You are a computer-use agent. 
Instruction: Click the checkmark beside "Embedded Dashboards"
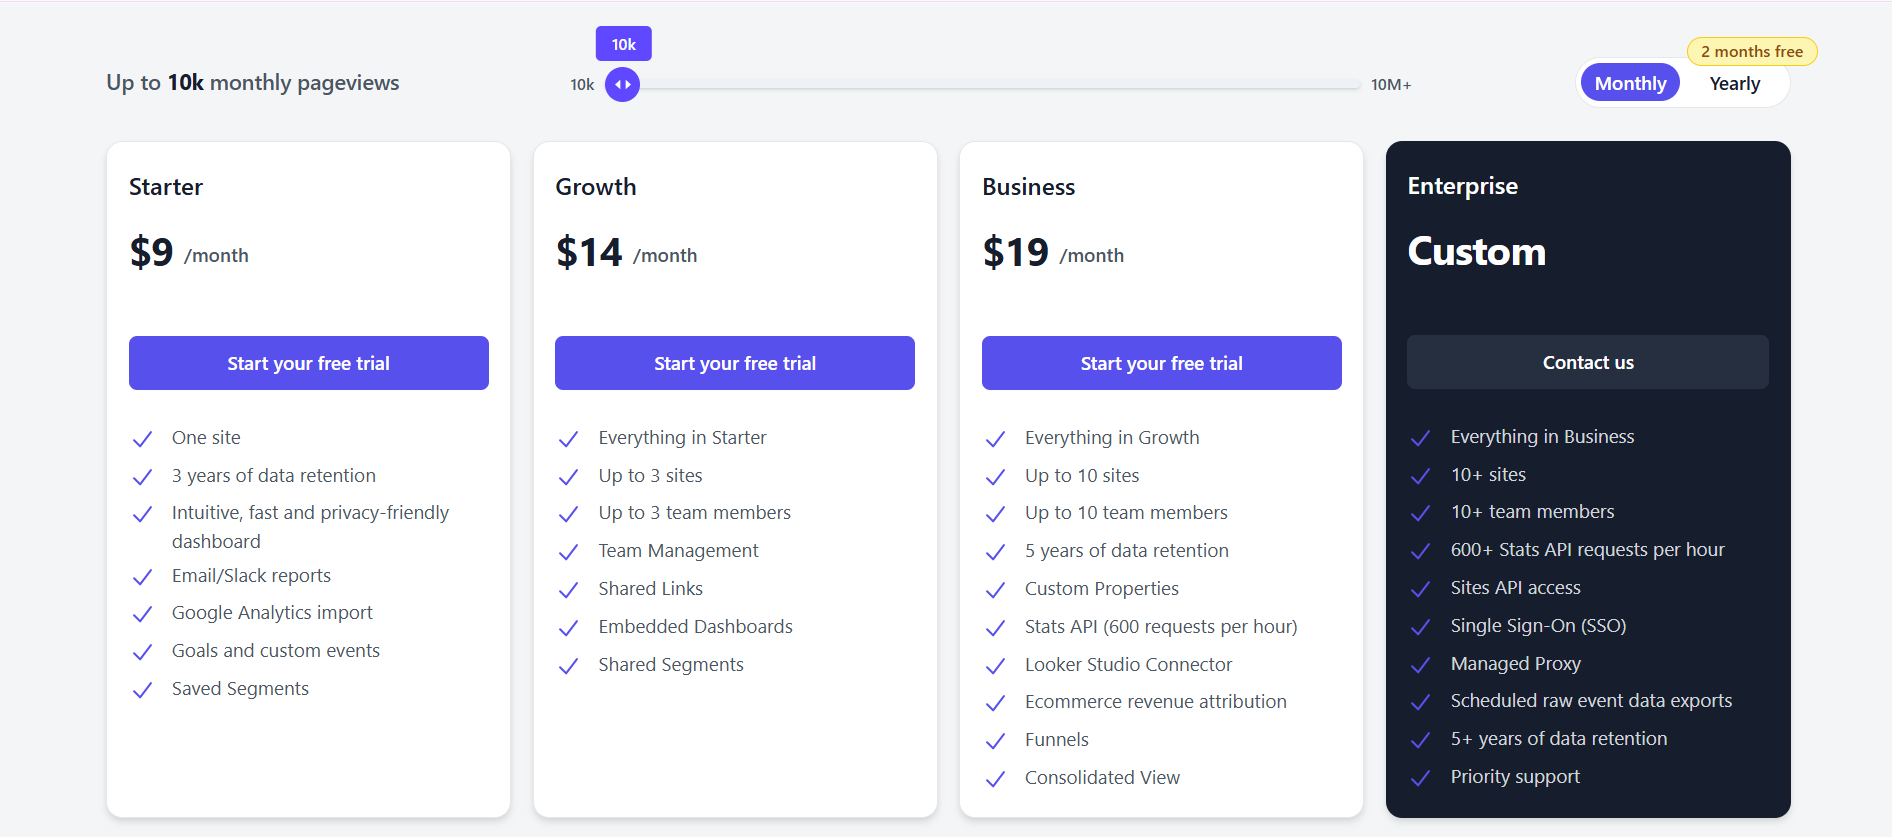point(569,627)
